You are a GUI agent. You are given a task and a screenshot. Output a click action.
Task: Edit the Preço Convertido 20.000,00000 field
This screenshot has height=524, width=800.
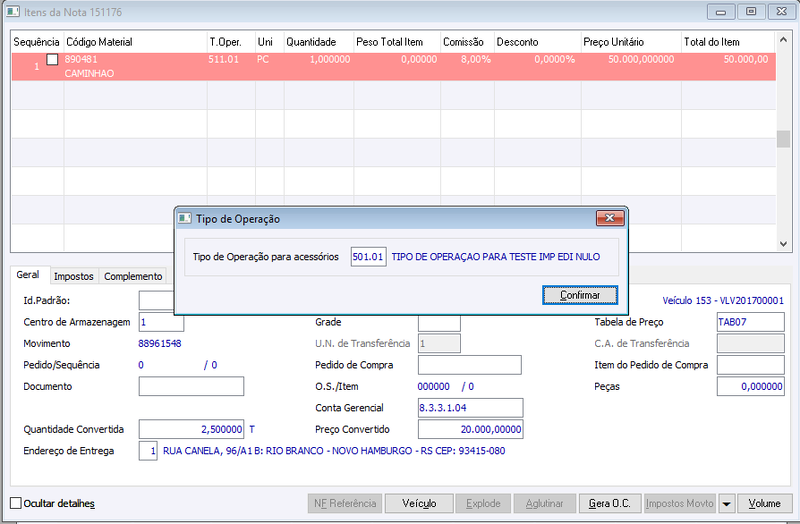click(x=470, y=429)
